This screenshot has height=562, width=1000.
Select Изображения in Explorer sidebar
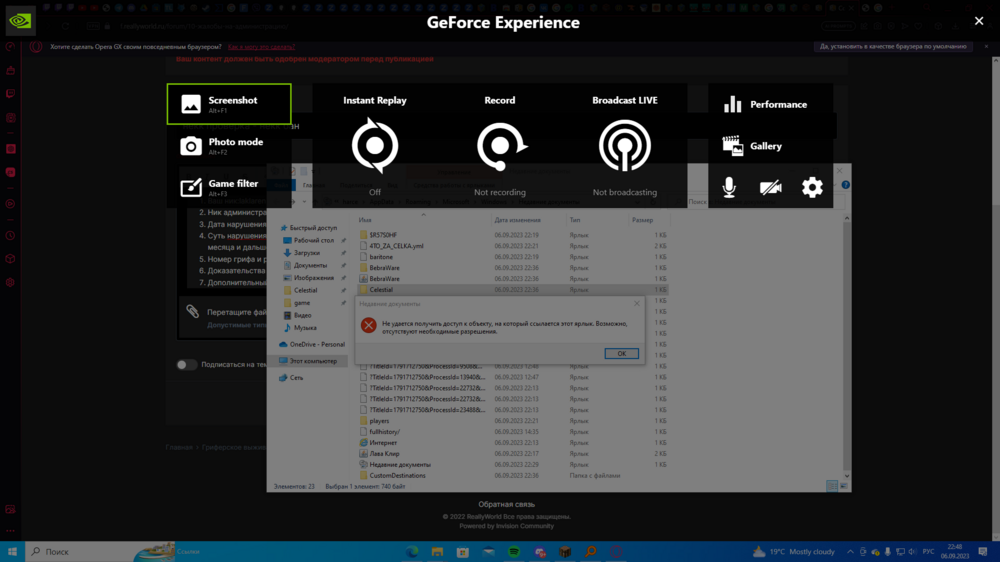tap(313, 278)
